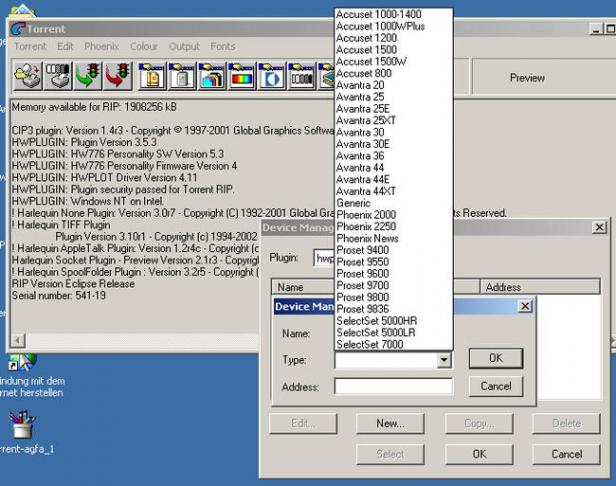This screenshot has width=616, height=486.
Task: Choose Avantra 44XT from the list
Action: coord(366,191)
